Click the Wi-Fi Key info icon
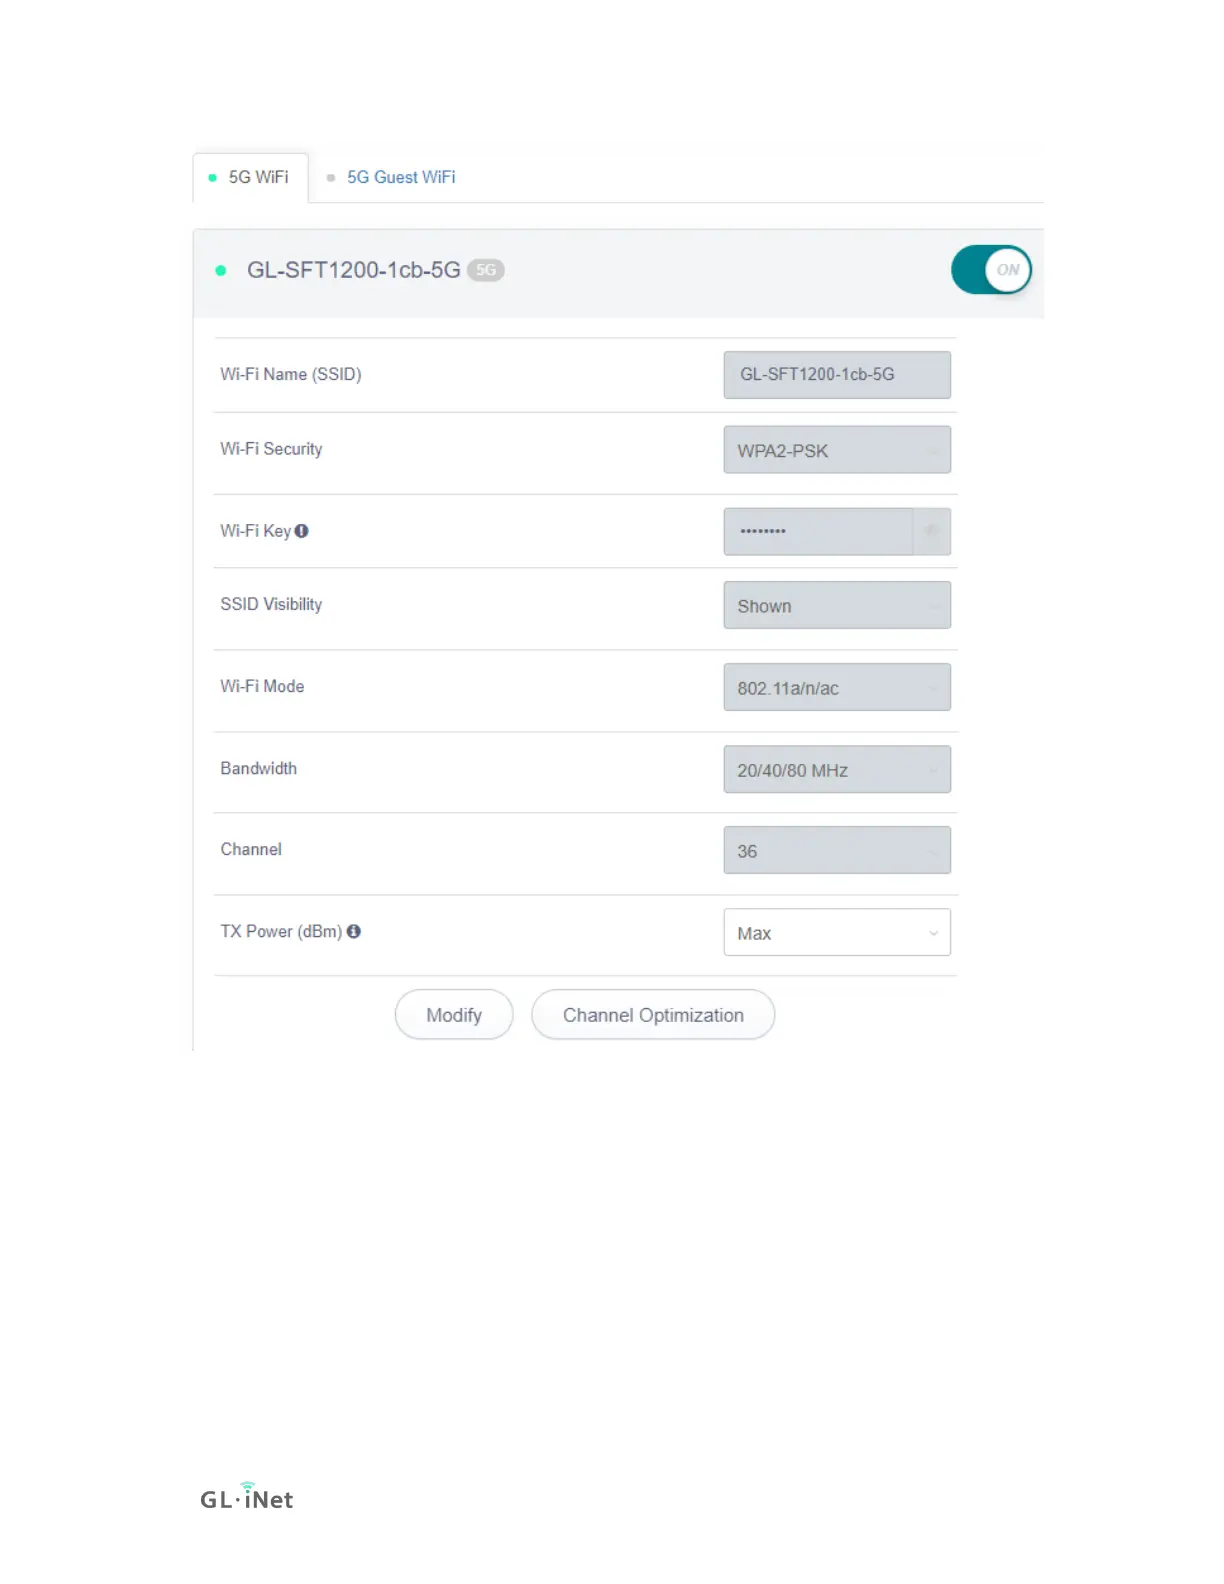Screen dimensions: 1224x1584 click(301, 531)
